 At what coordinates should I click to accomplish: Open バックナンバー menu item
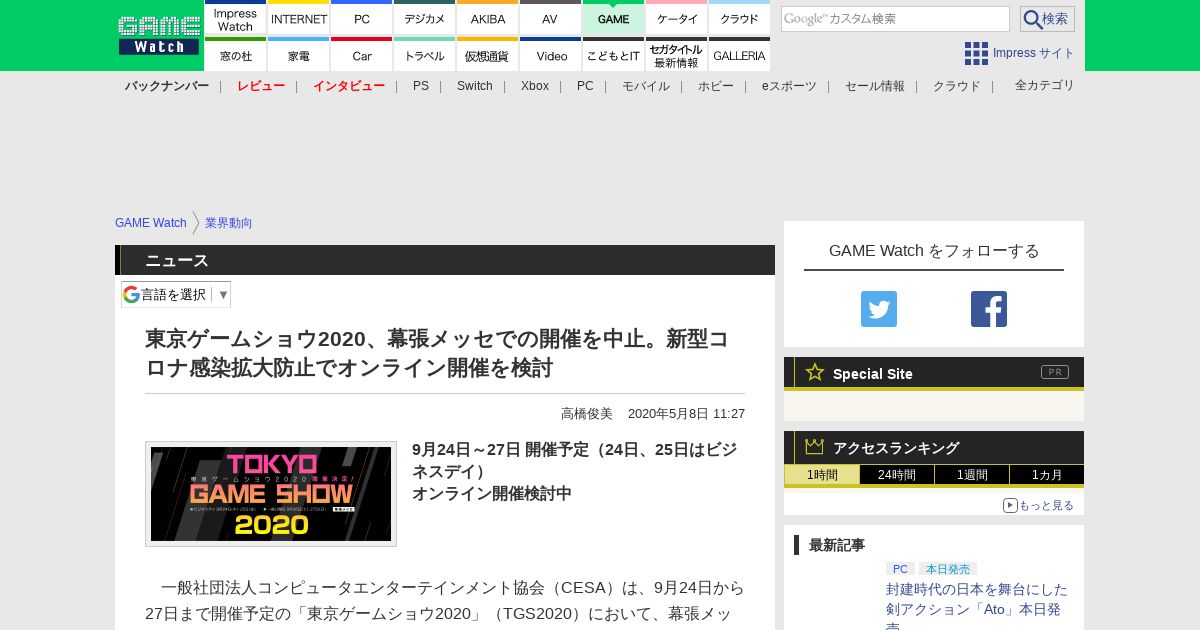click(x=167, y=86)
